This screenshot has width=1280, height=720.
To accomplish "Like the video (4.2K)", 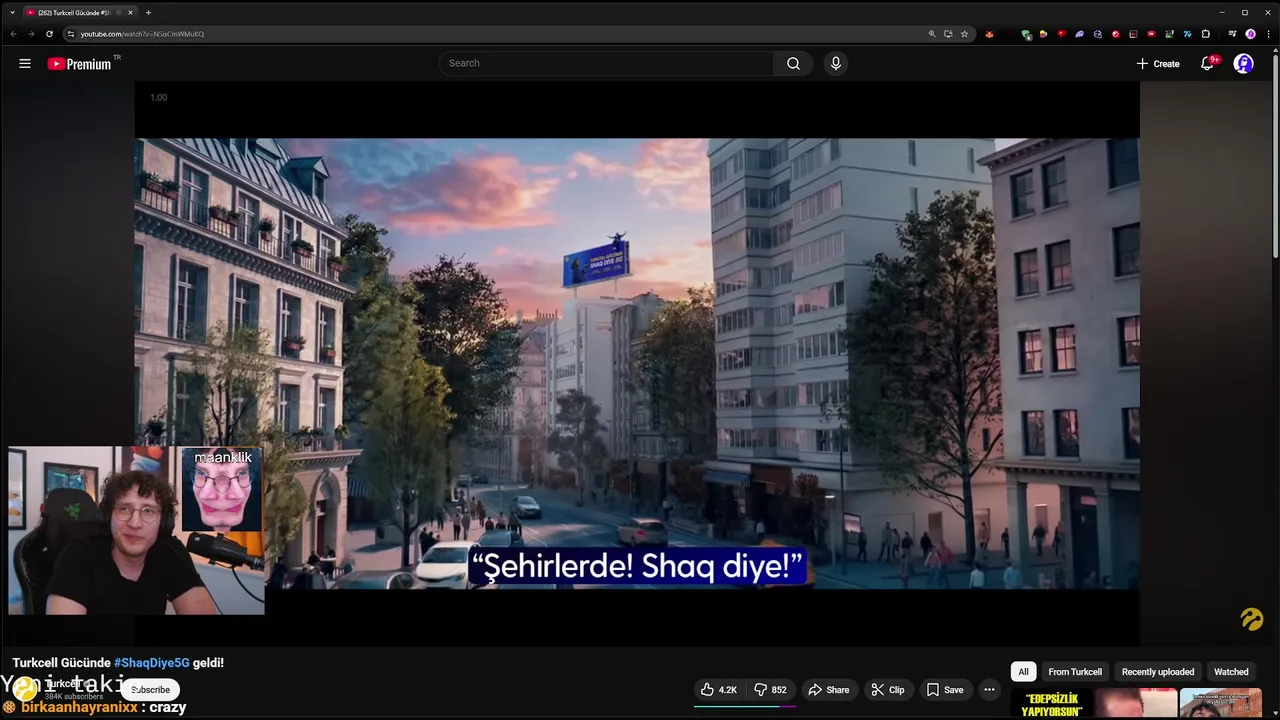I will click(x=719, y=689).
